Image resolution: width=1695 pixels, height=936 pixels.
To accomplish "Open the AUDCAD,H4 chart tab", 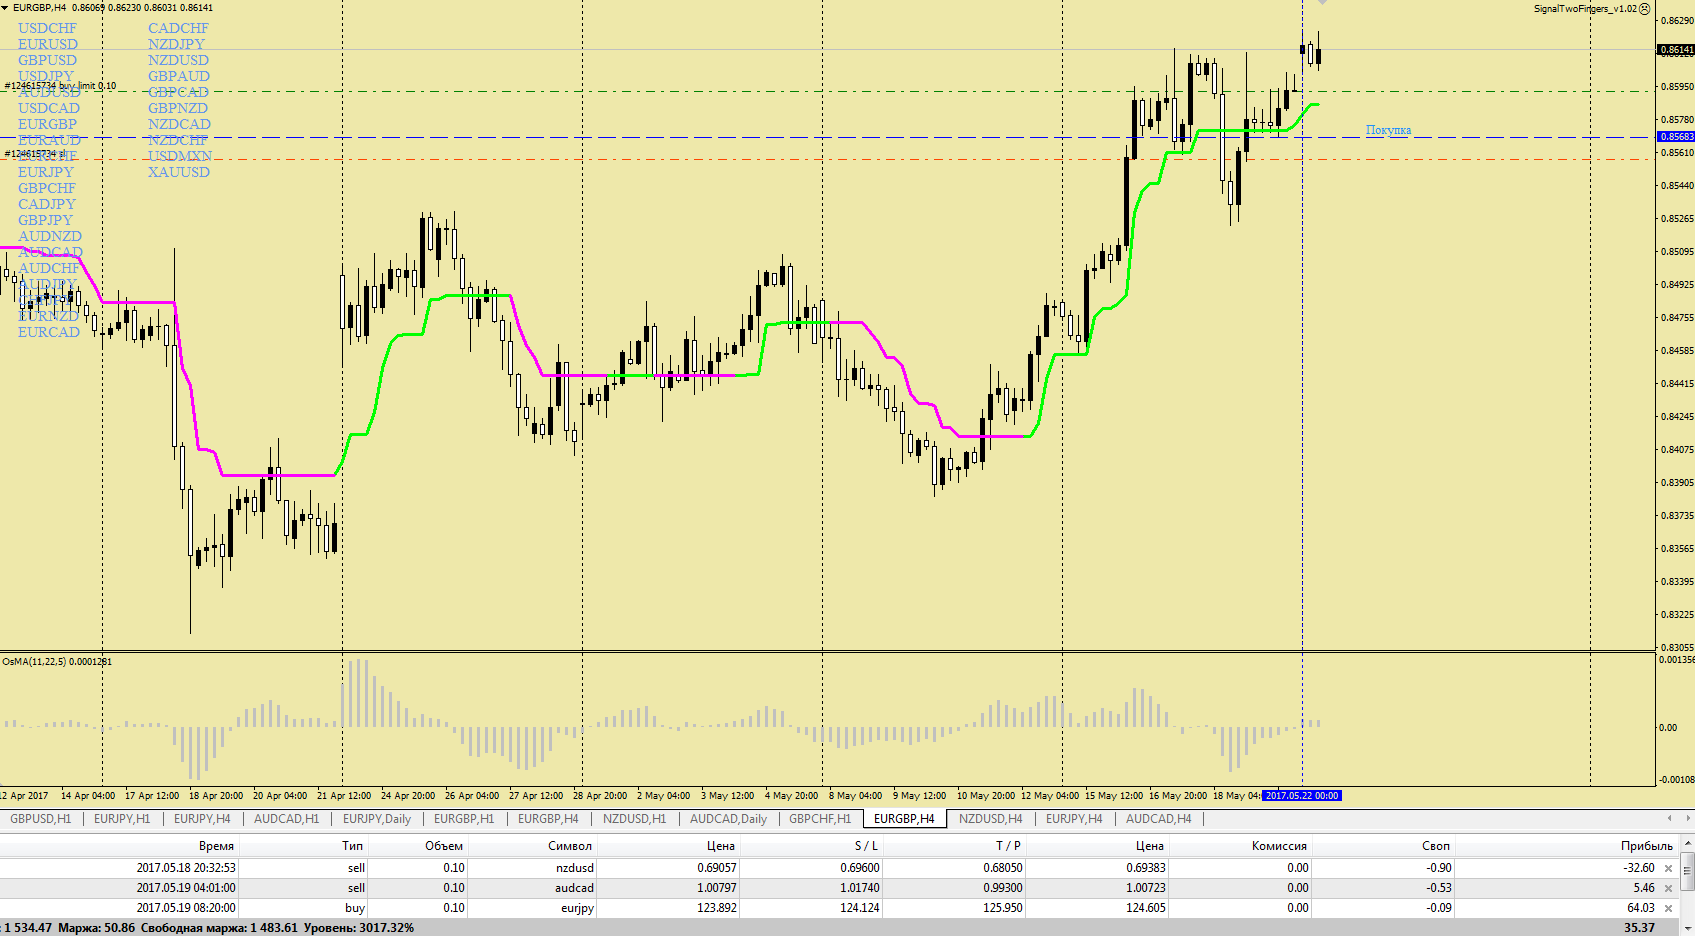I will pos(1159,819).
